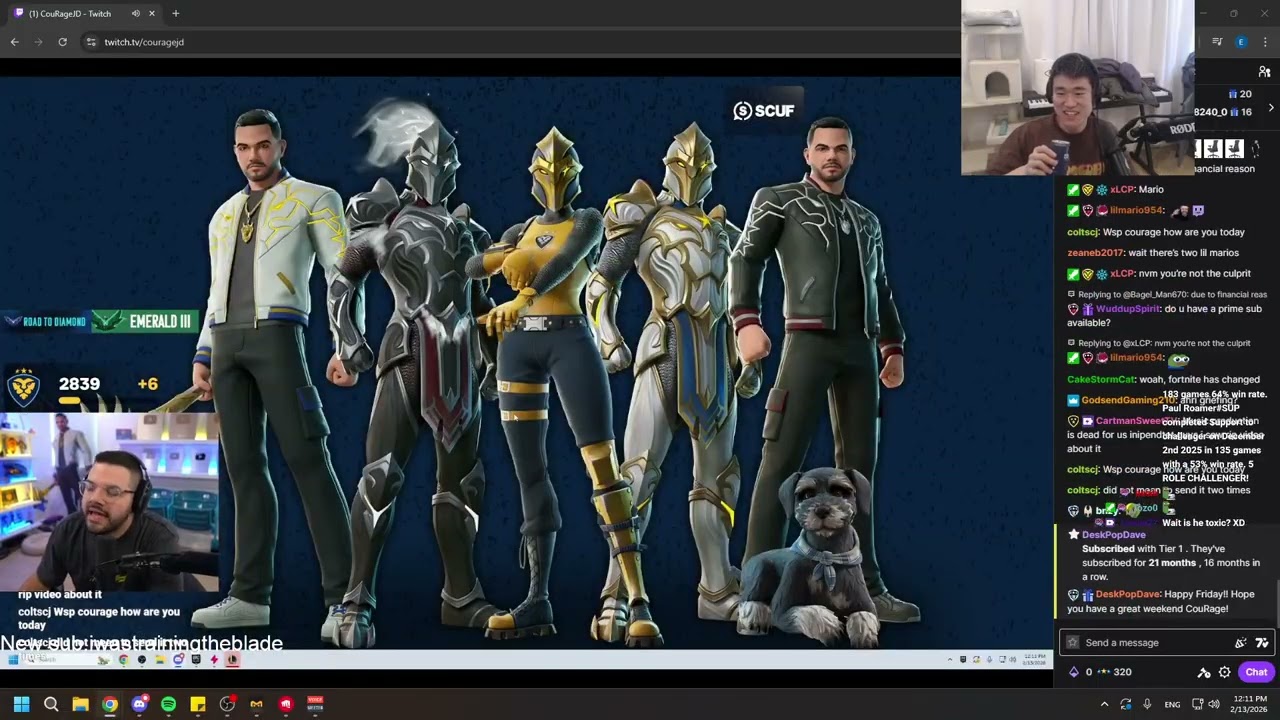Open volume control in system tray
The width and height of the screenshot is (1280, 720).
1214,704
